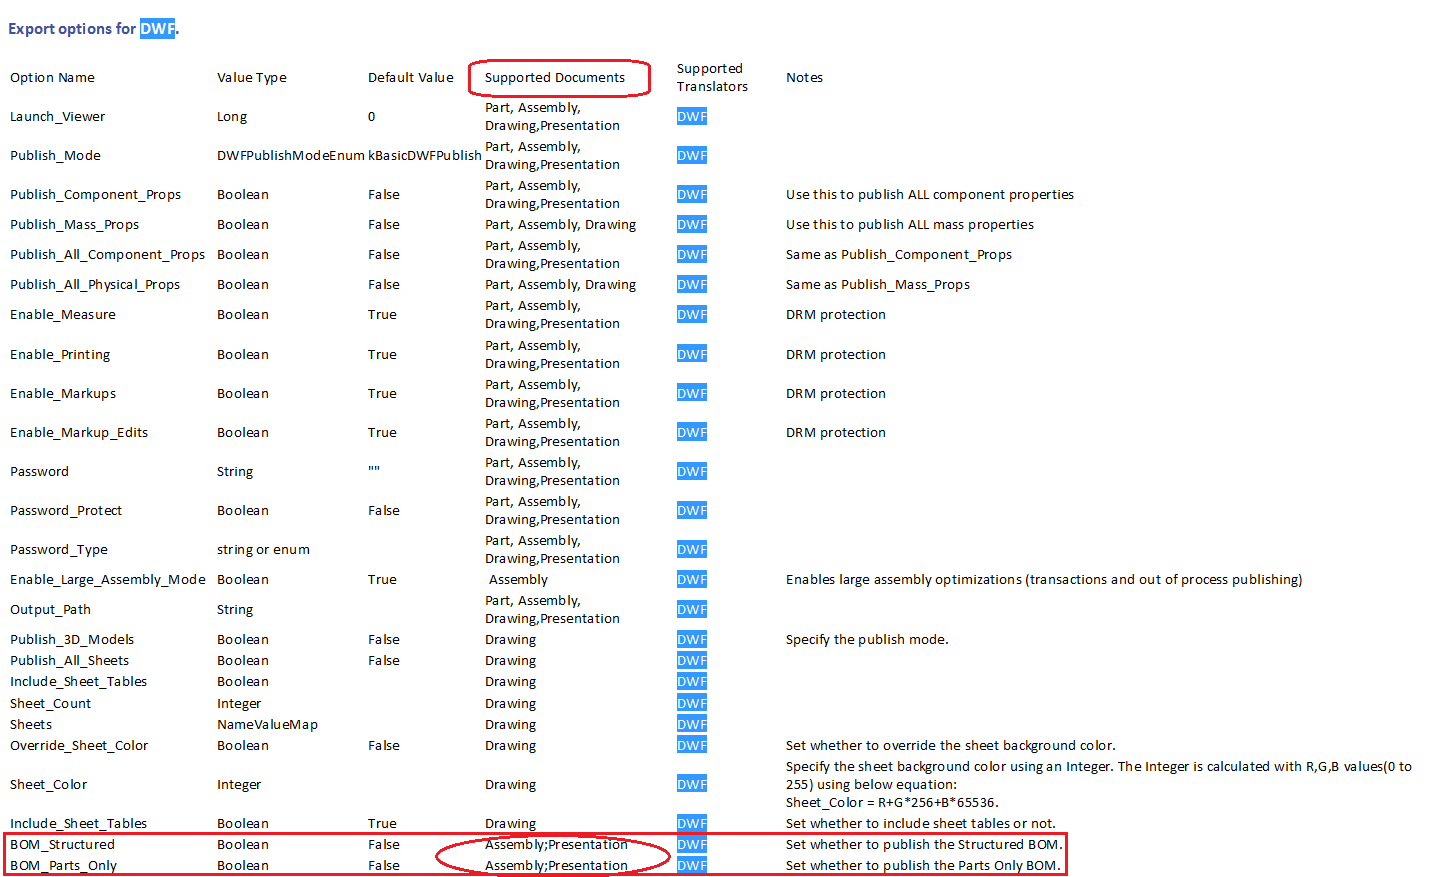Click the 'Sheet_Color = R+G*256+B*65536.' equation
The height and width of the screenshot is (877, 1430).
click(892, 803)
